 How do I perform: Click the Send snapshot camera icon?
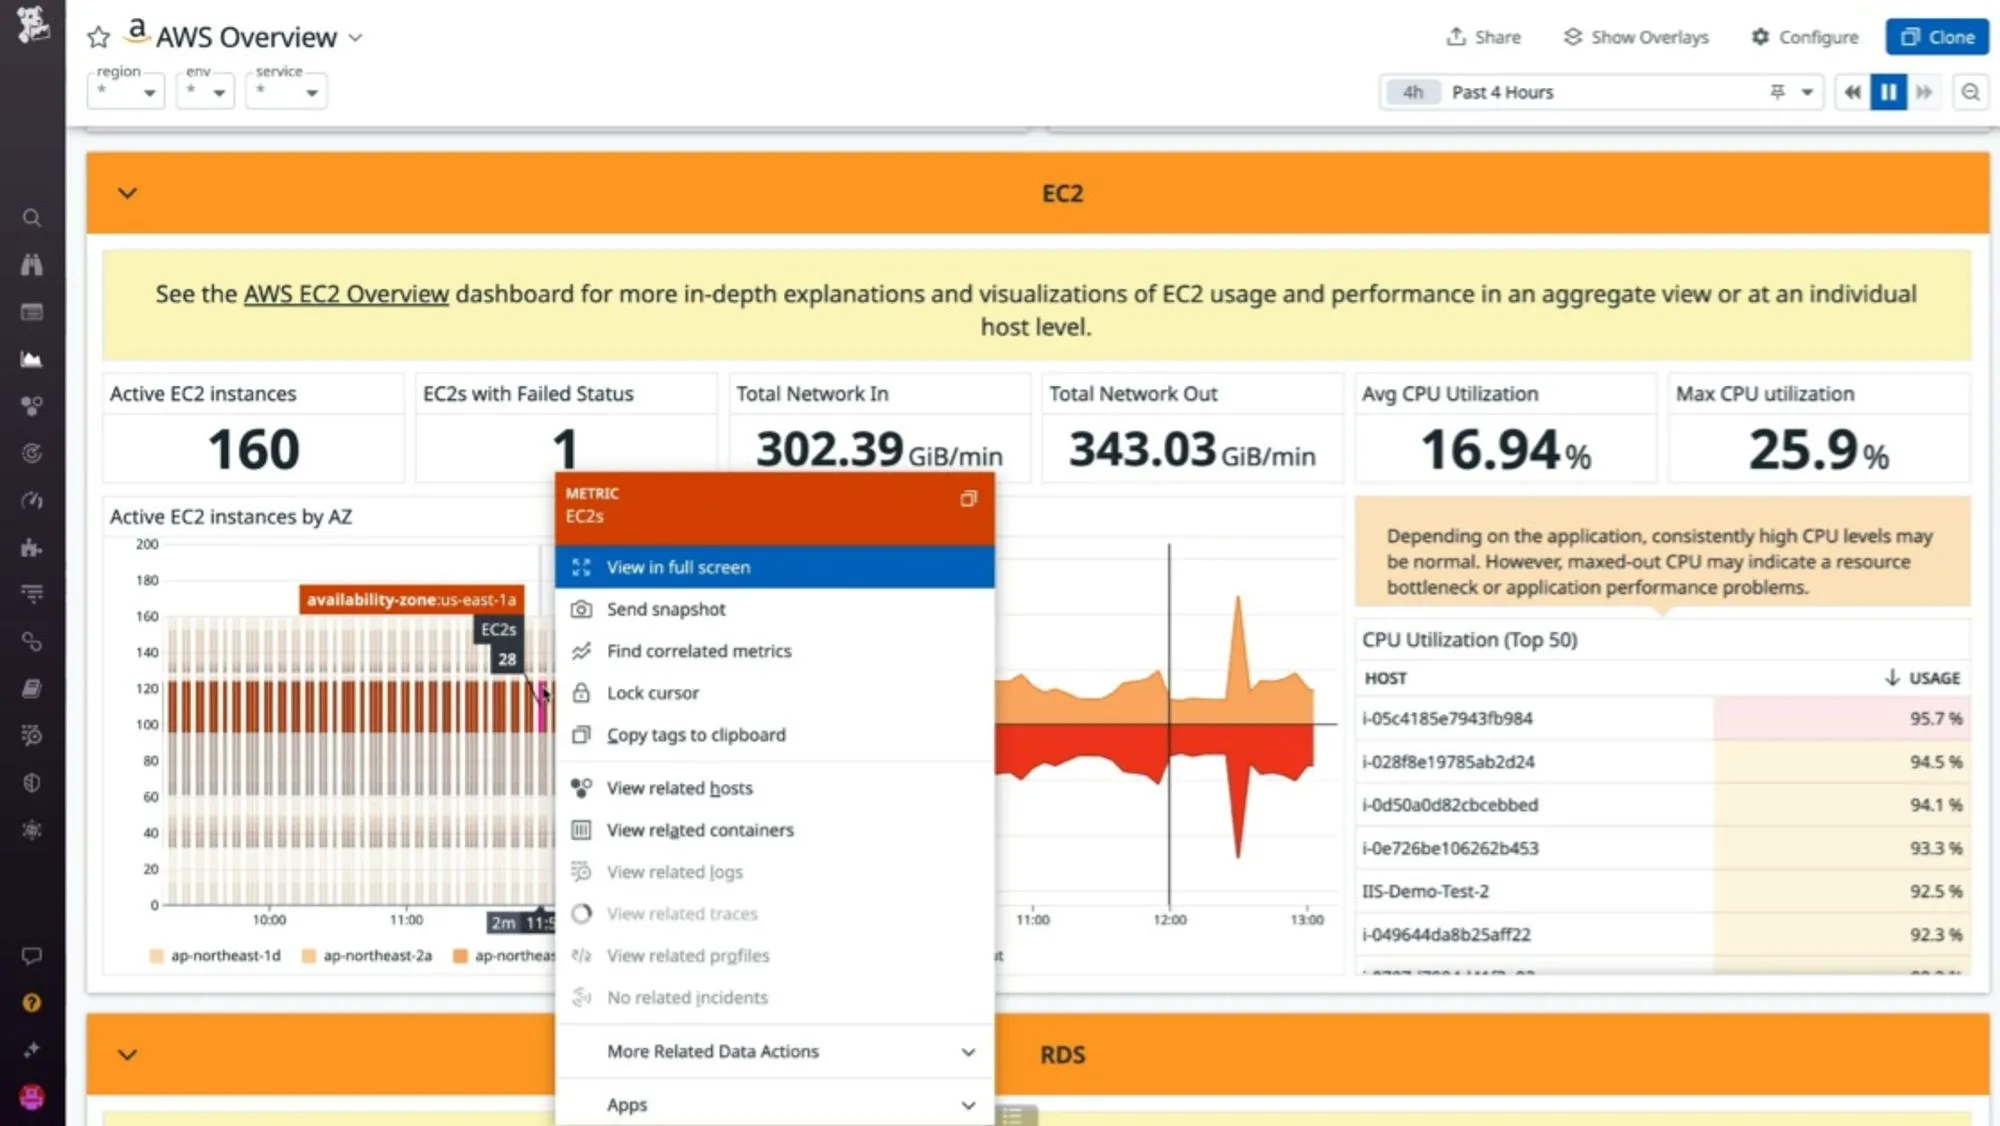(x=581, y=609)
